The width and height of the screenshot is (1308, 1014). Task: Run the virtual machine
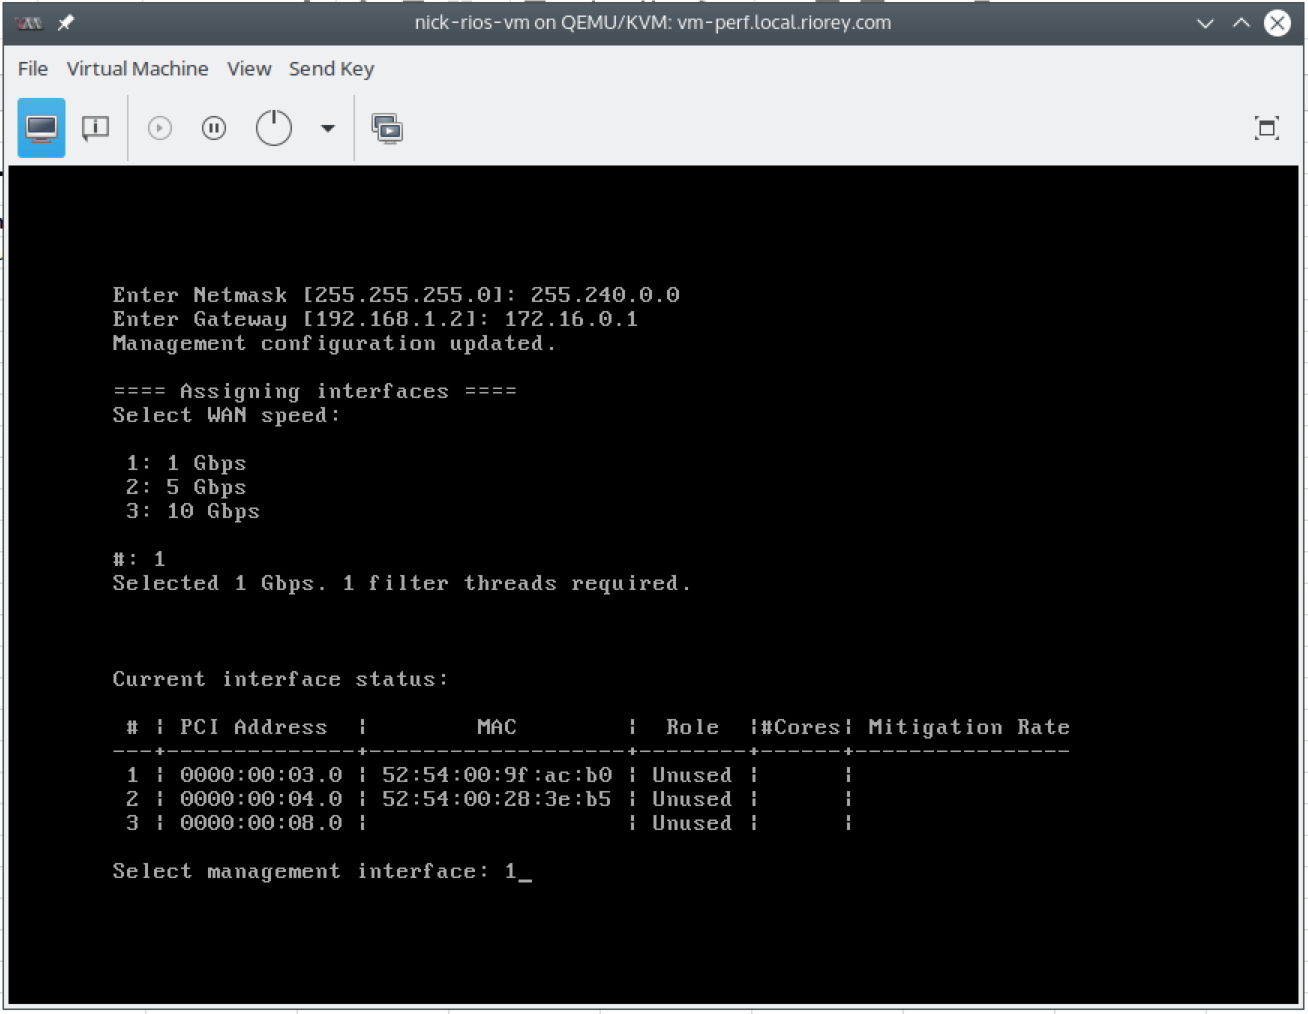coord(160,128)
